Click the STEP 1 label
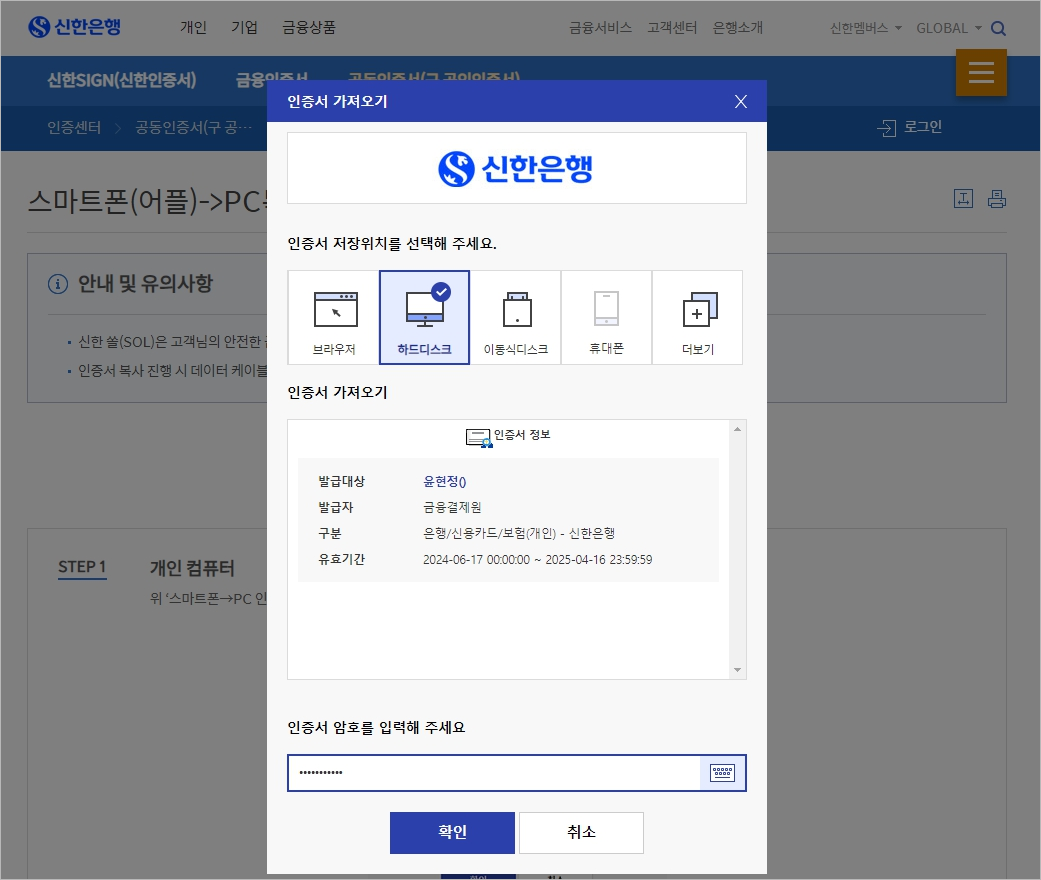Viewport: 1041px width, 880px height. (x=82, y=567)
